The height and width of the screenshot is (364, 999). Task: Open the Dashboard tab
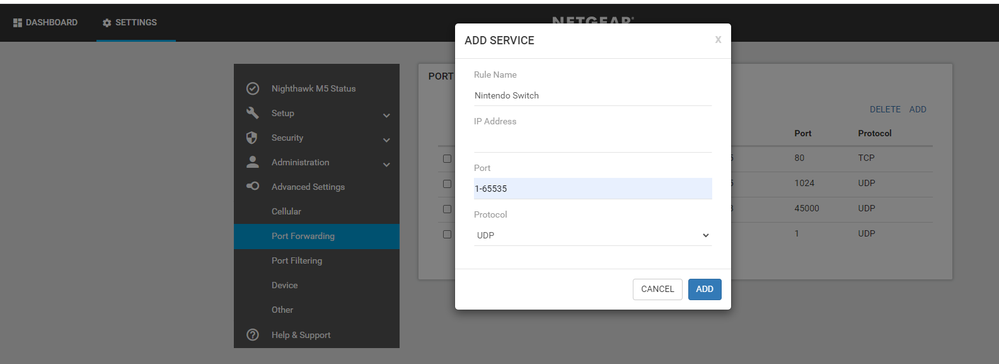pyautogui.click(x=45, y=22)
